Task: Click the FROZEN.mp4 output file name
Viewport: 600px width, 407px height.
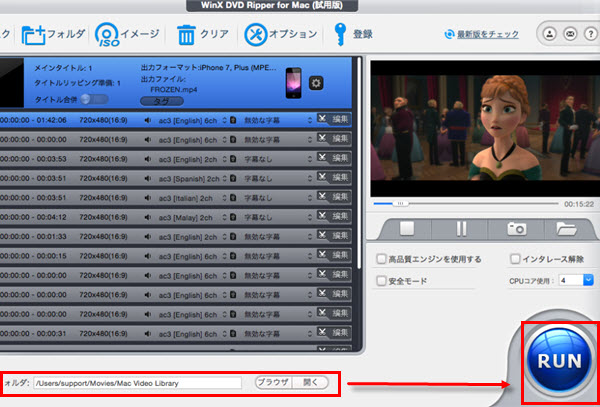Action: (x=174, y=90)
